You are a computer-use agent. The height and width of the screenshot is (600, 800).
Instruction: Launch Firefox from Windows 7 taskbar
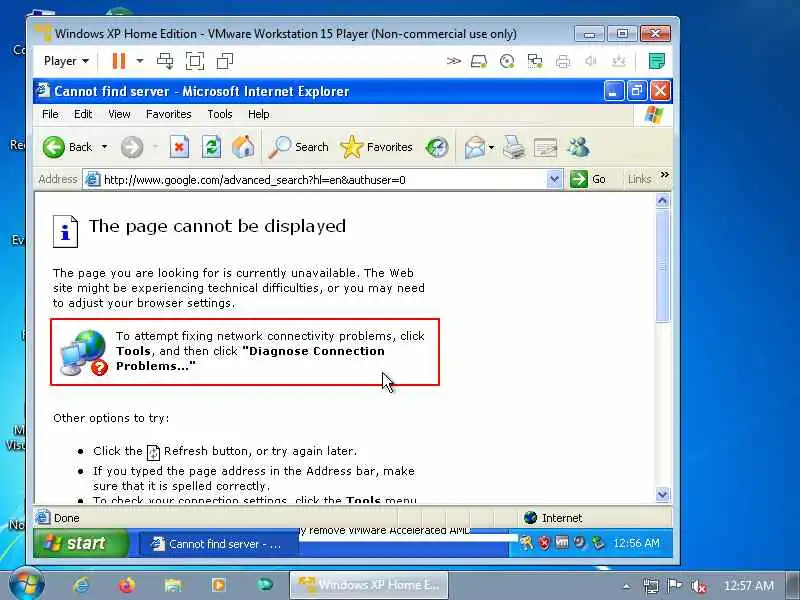(127, 585)
